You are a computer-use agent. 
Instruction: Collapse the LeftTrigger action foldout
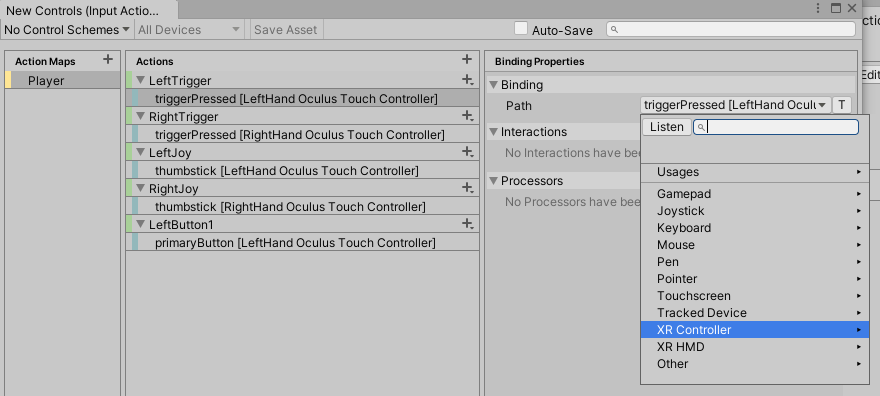(140, 80)
